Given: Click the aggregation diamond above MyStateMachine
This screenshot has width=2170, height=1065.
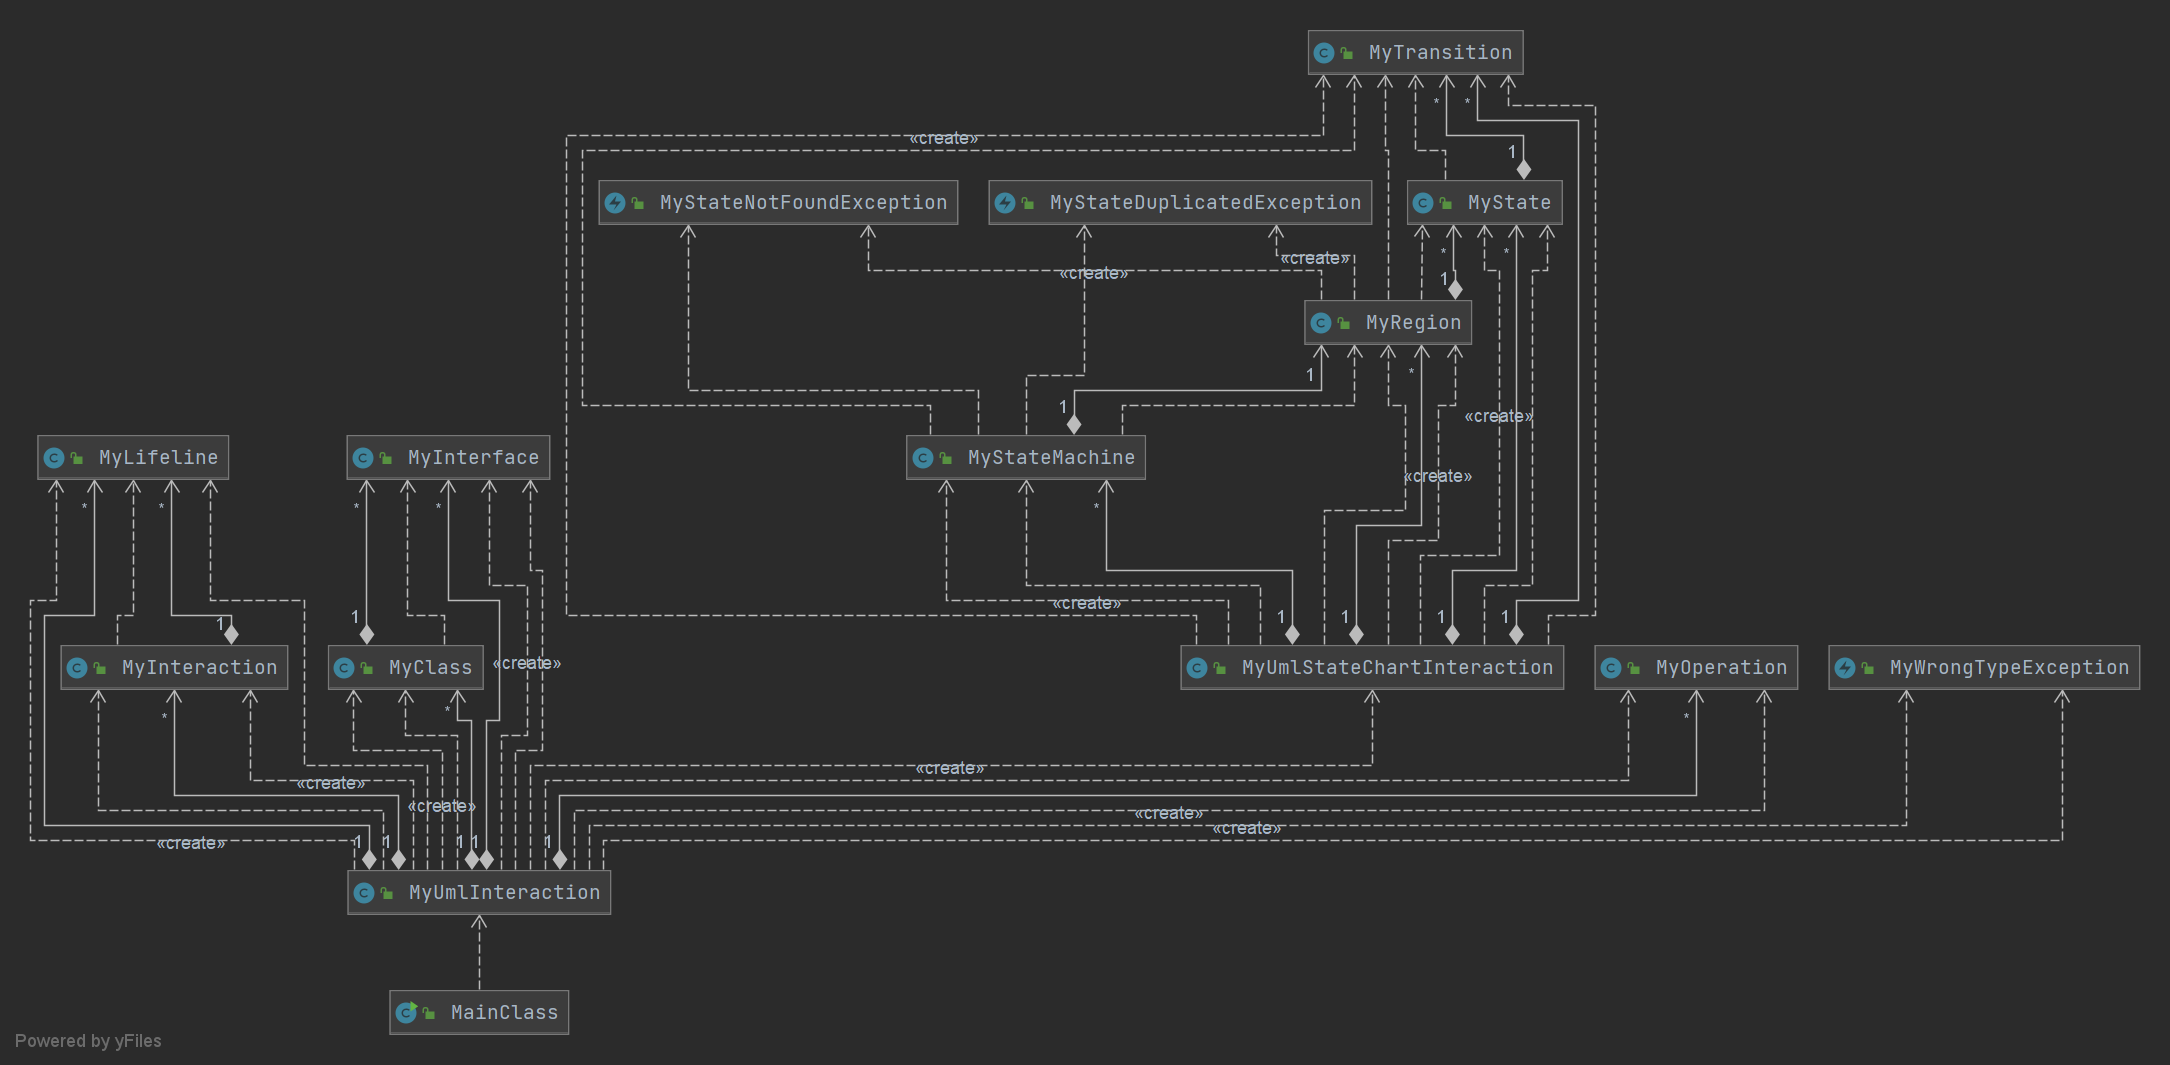Looking at the screenshot, I should coord(1074,425).
